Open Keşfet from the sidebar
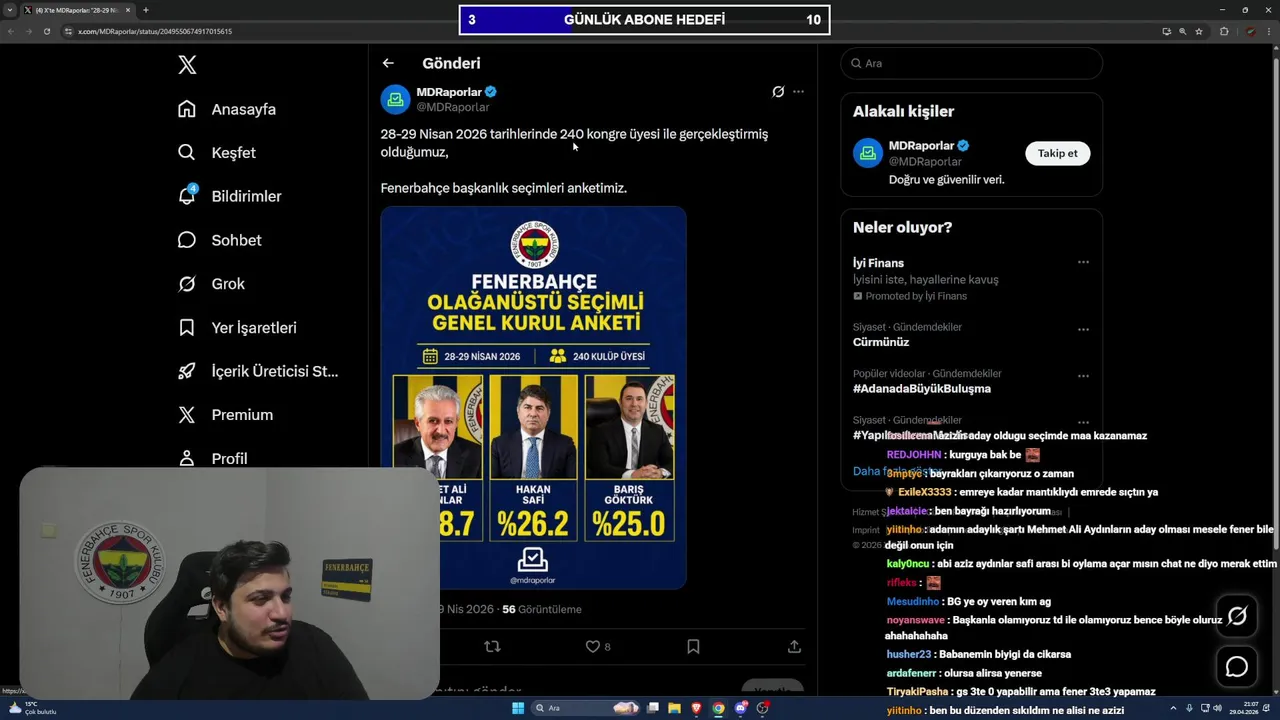The image size is (1280, 720). pos(217,153)
